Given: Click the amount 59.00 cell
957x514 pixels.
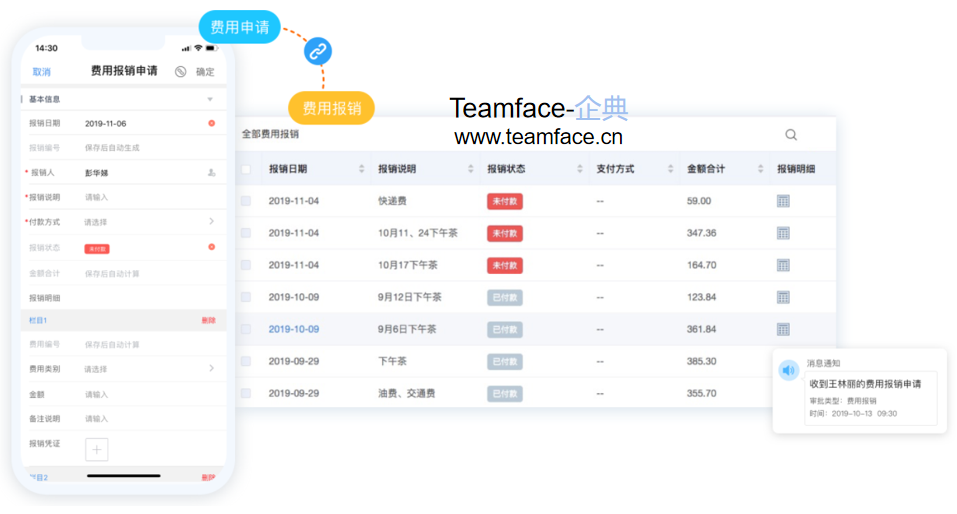Looking at the screenshot, I should point(699,201).
